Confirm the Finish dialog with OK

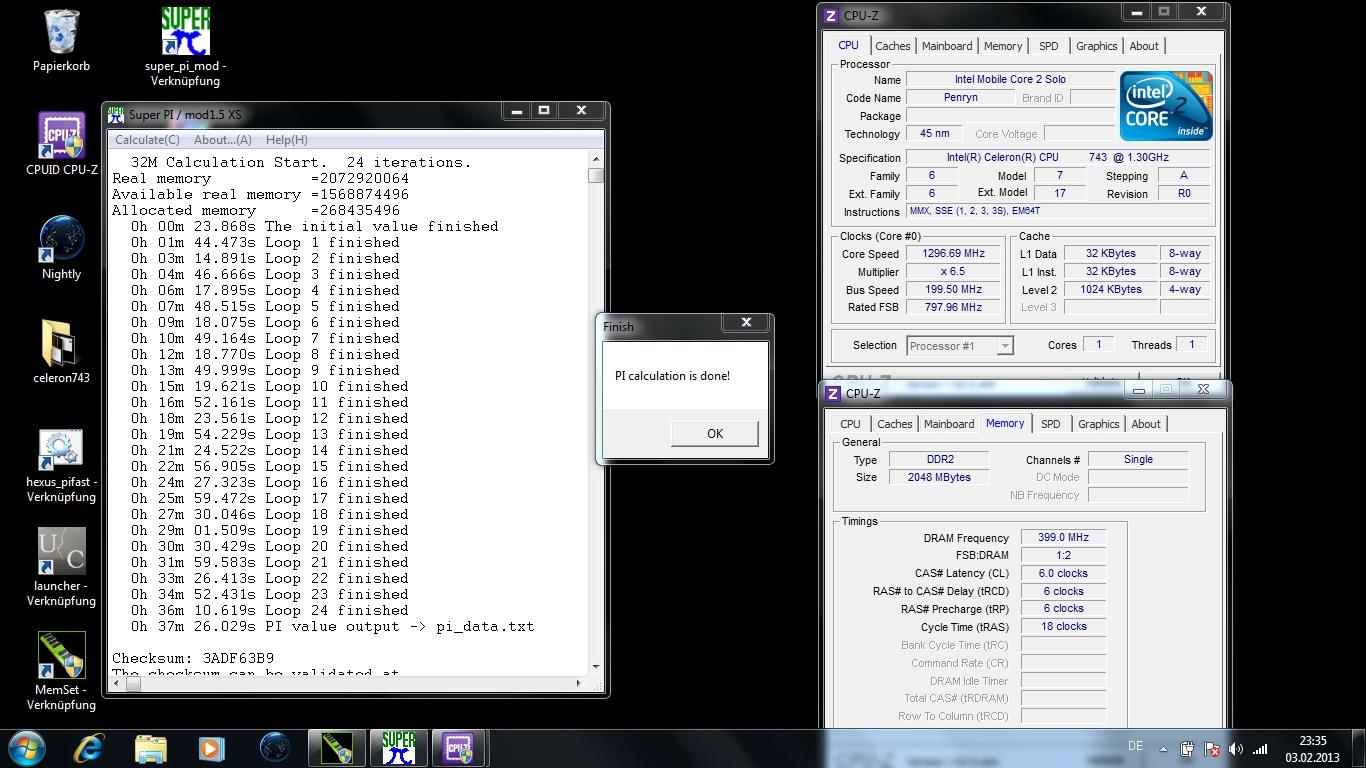click(x=715, y=433)
